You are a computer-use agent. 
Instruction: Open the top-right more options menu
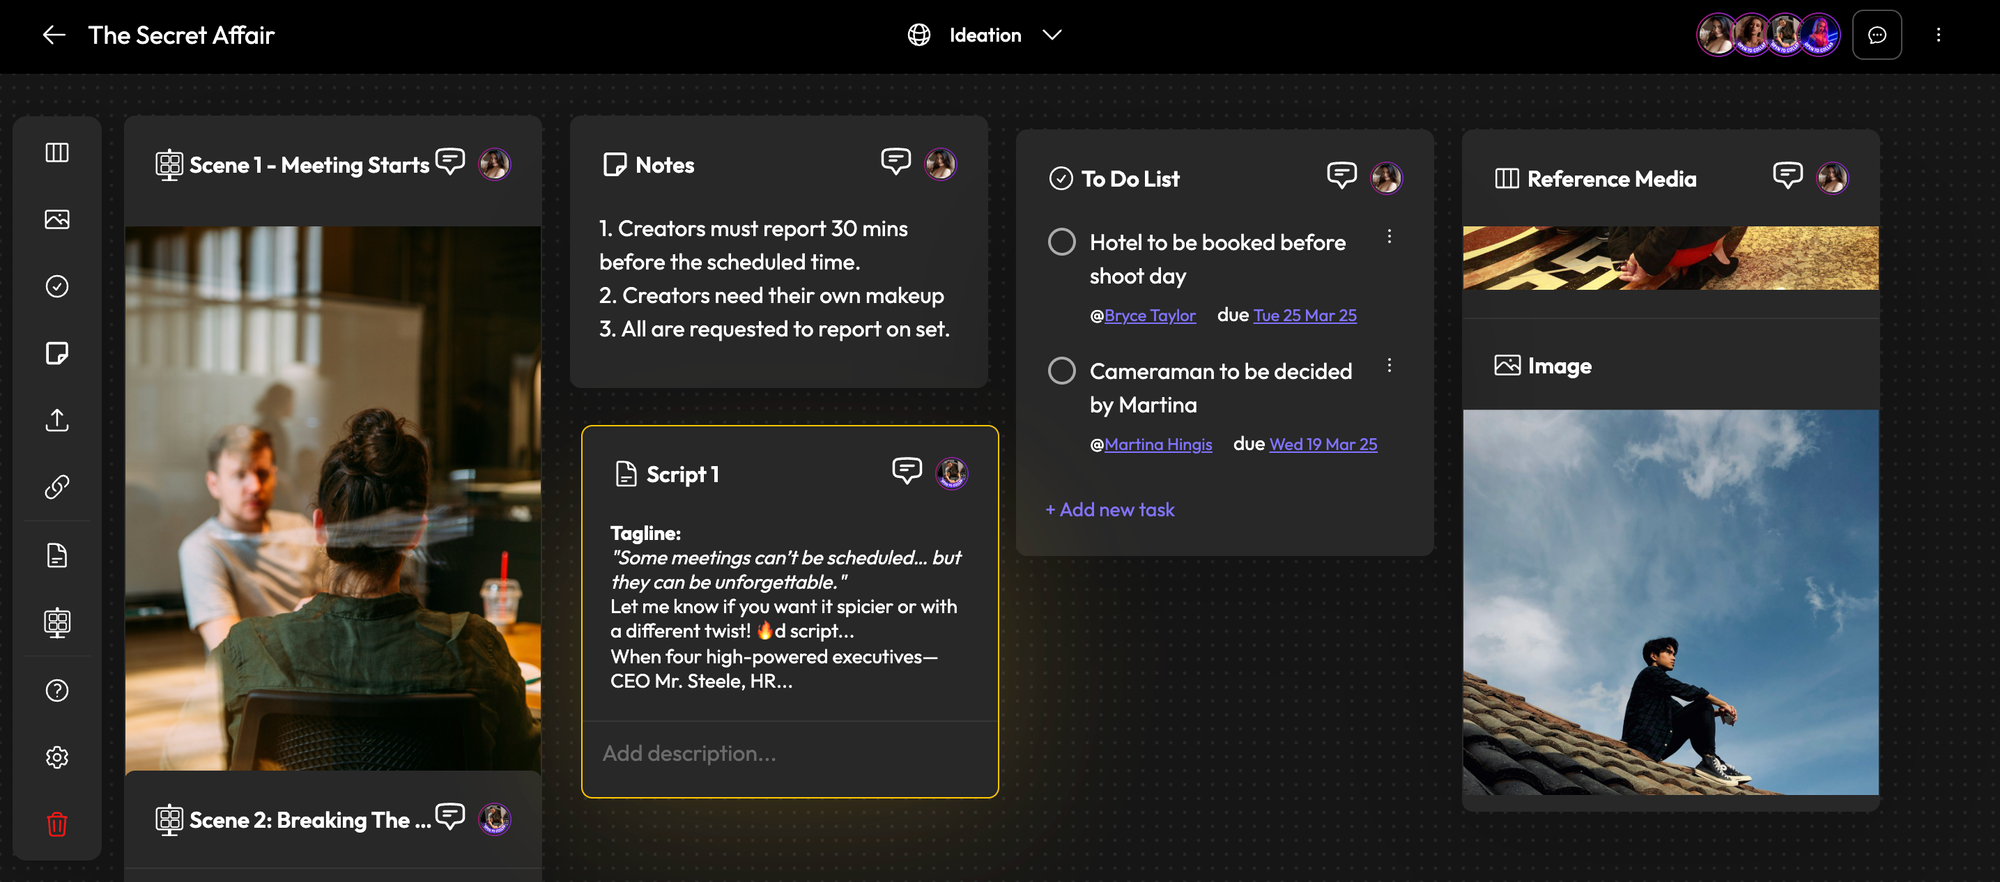(x=1938, y=35)
